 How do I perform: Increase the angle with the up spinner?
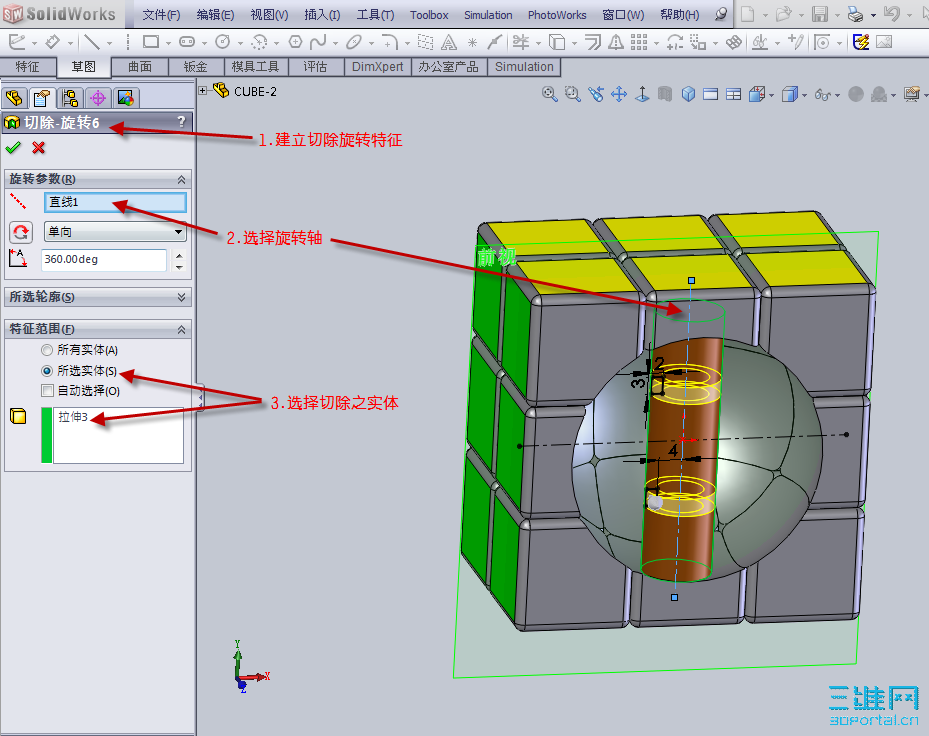(180, 254)
